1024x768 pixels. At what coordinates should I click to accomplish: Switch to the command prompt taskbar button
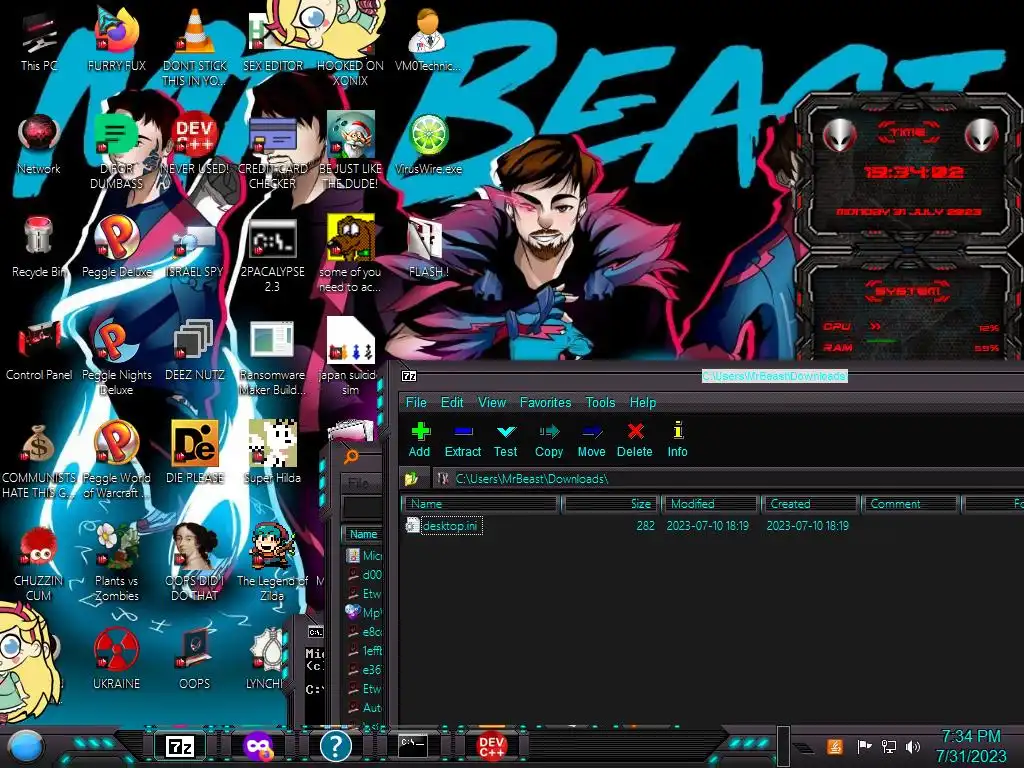[x=413, y=745]
